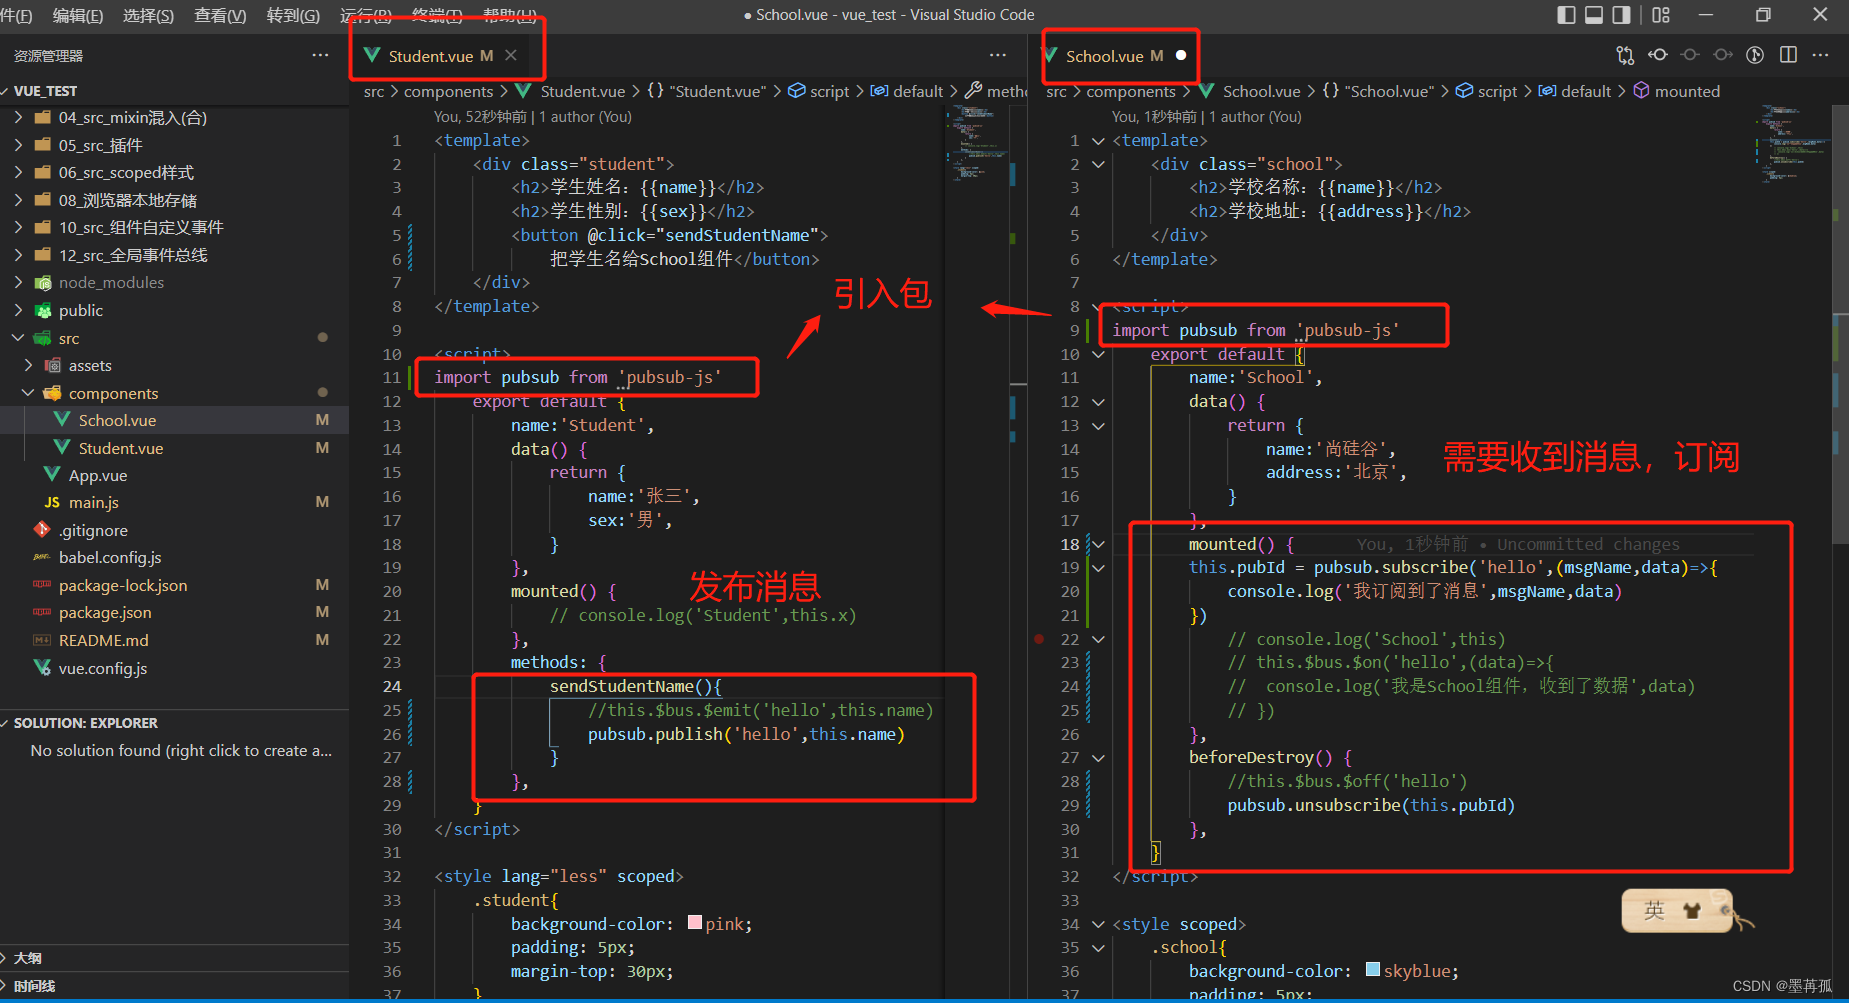Expand the node_modules folder
Screen dimensions: 1849x1003
click(18, 282)
